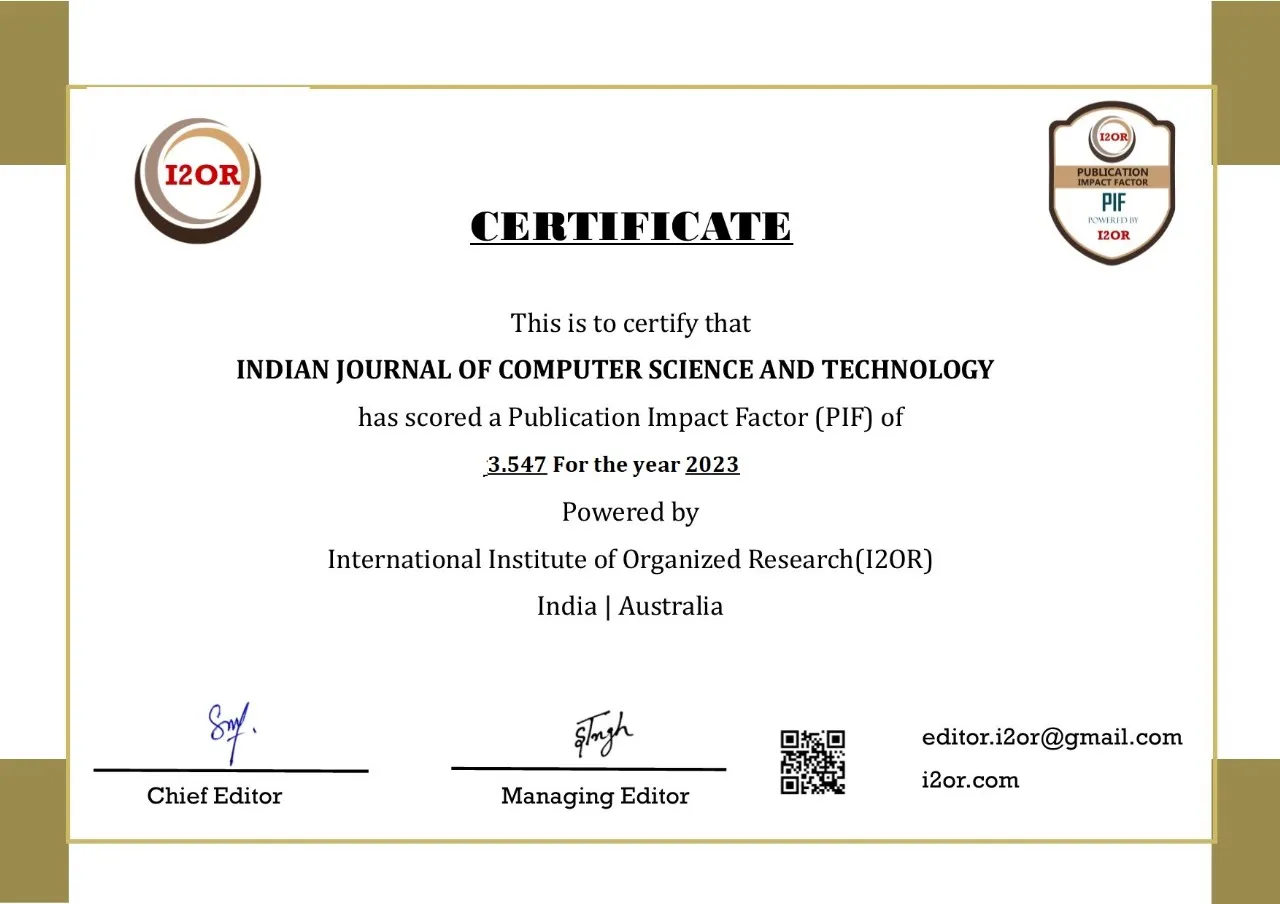Viewport: 1280px width, 904px height.
Task: Click the CERTIFICATE heading
Action: (x=631, y=227)
